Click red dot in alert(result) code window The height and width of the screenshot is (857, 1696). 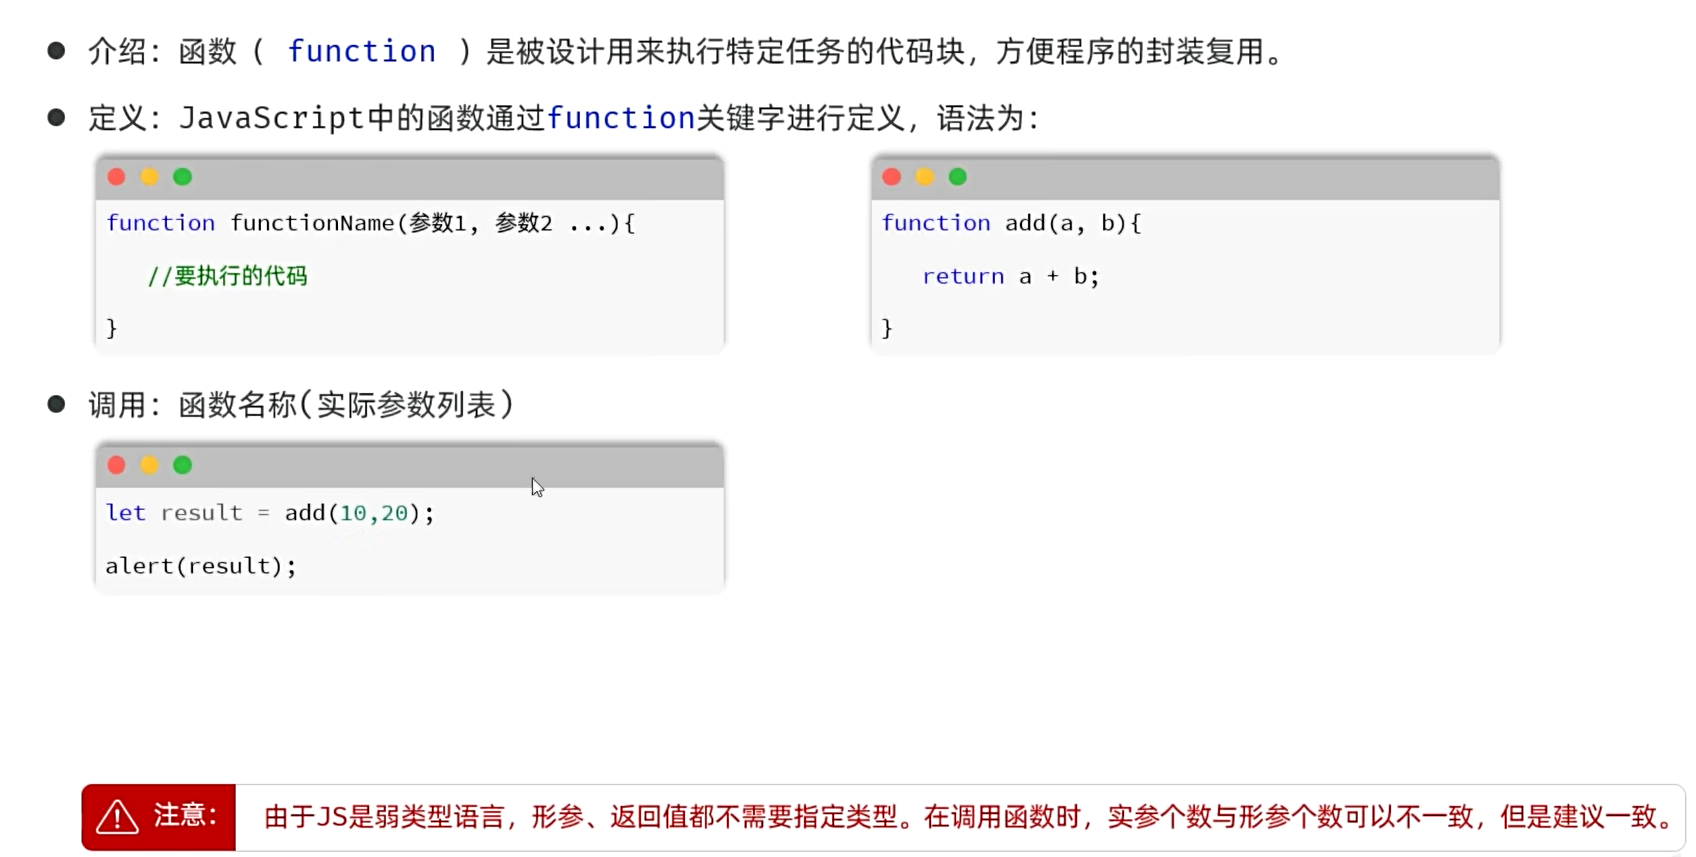[x=116, y=465]
